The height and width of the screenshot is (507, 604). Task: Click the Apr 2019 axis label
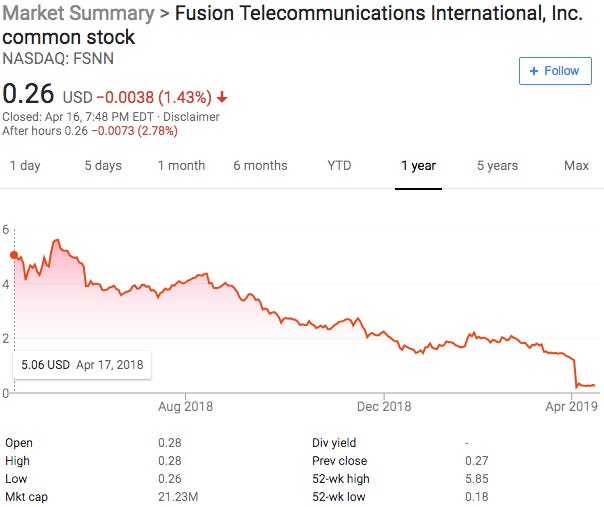pyautogui.click(x=571, y=407)
